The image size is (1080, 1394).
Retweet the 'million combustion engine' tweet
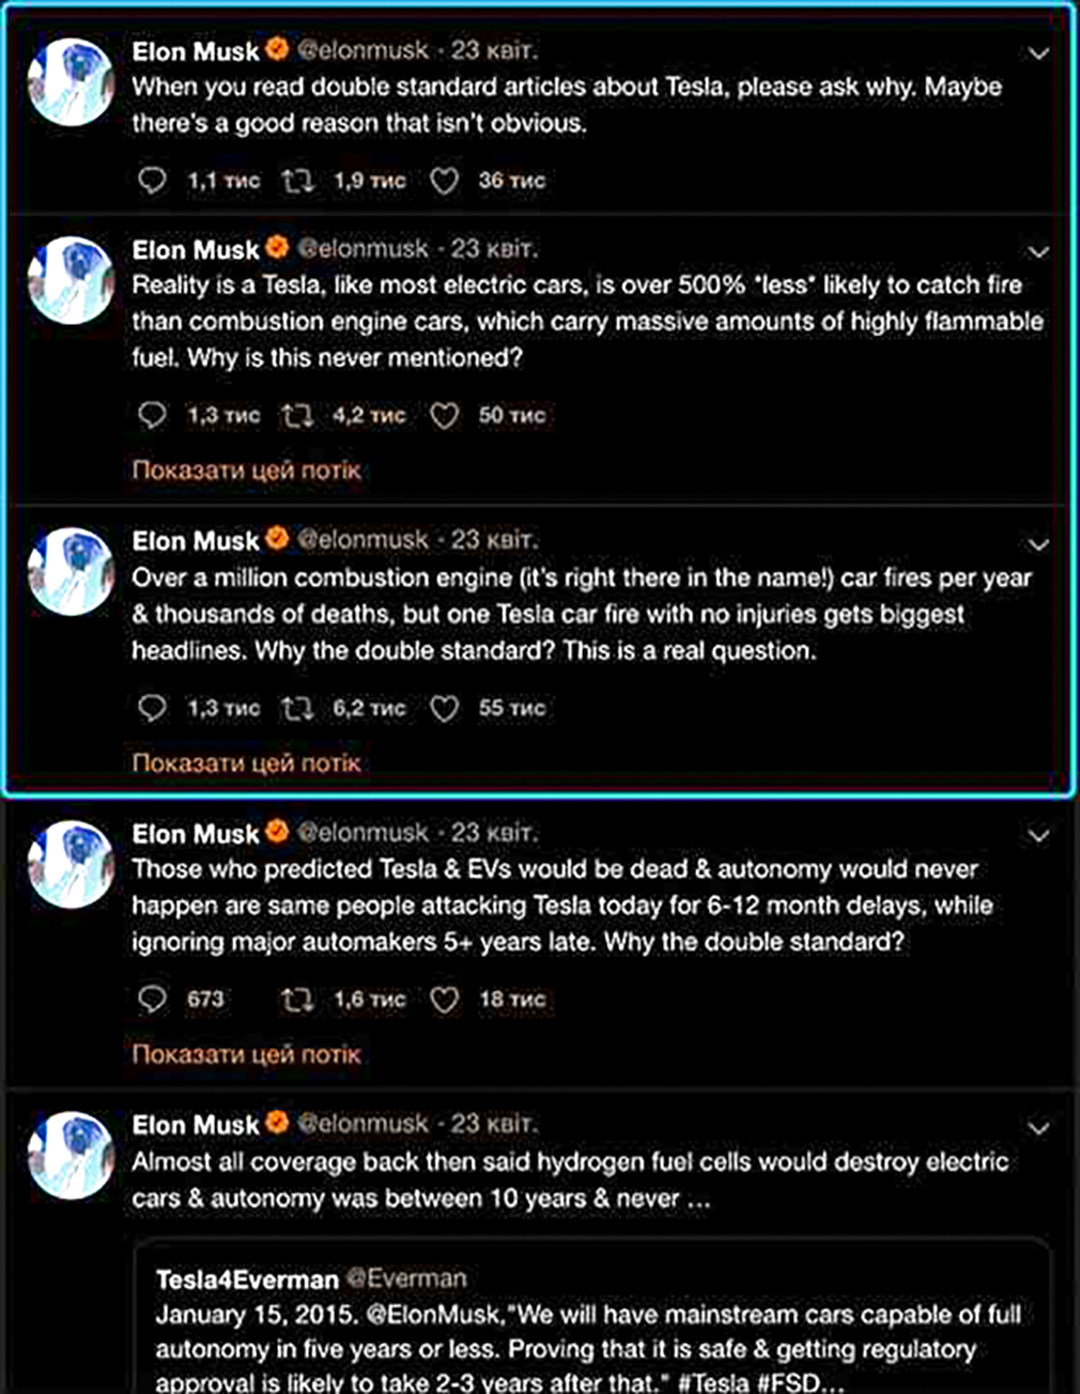[x=297, y=708]
